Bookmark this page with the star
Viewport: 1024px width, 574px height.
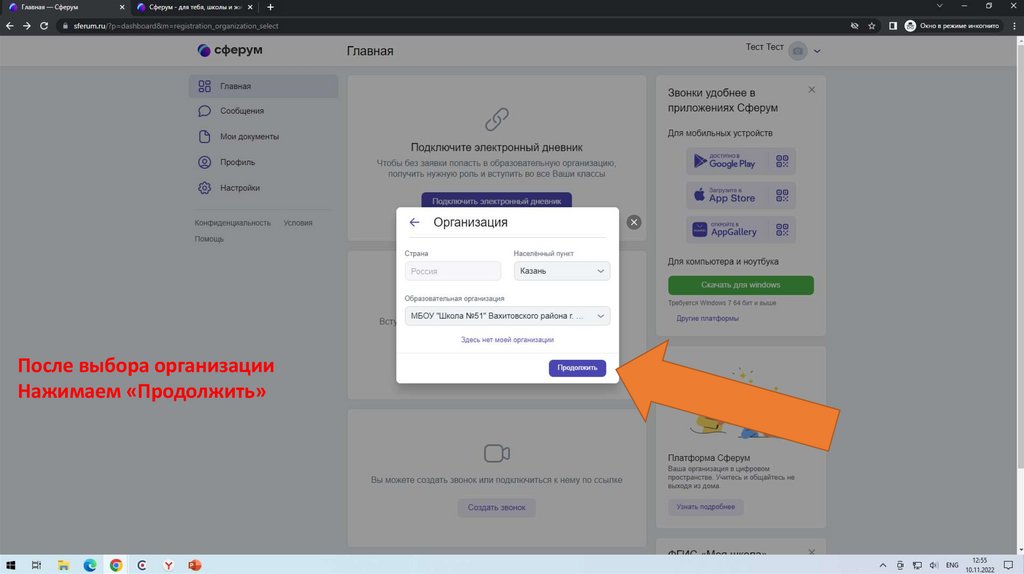(x=871, y=26)
